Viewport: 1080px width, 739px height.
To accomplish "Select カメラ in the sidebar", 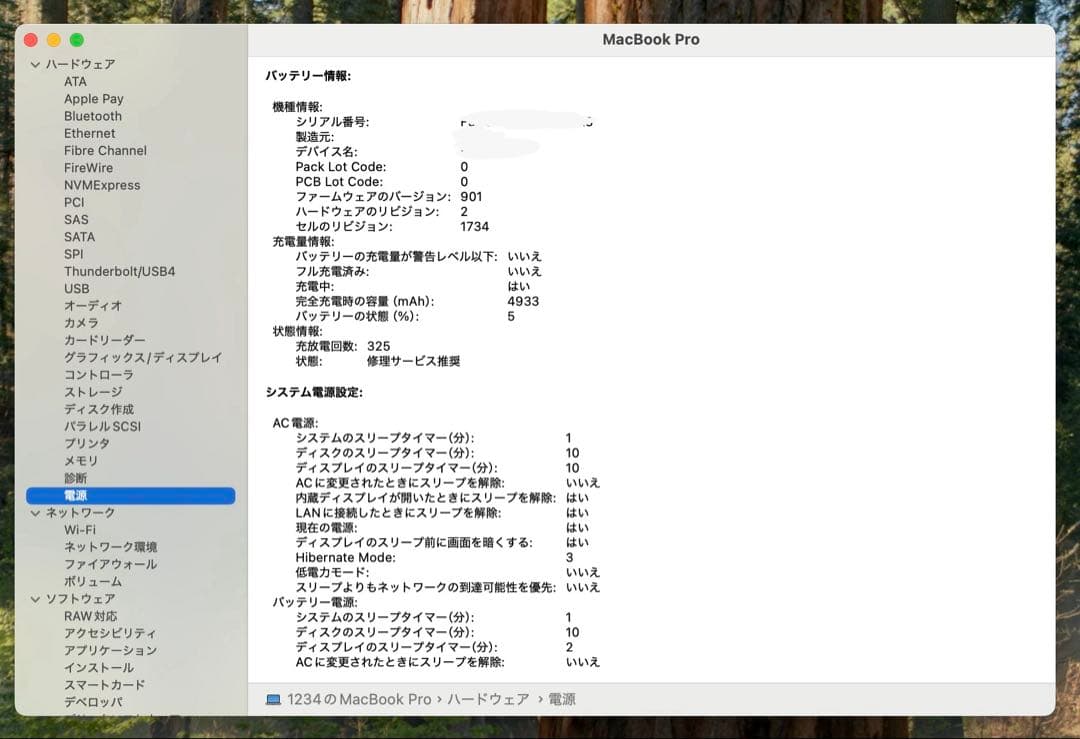I will click(83, 322).
